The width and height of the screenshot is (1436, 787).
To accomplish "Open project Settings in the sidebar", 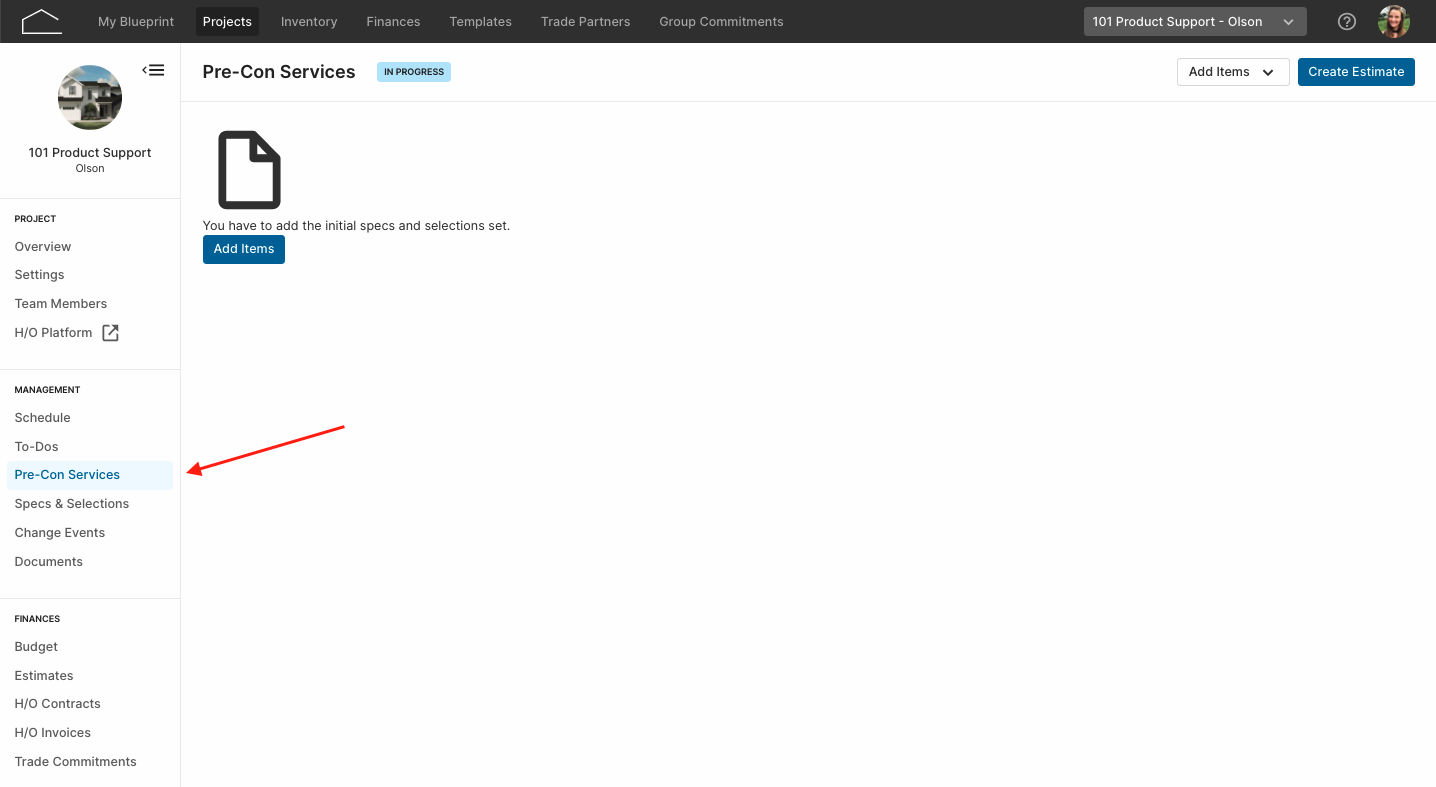I will (40, 275).
